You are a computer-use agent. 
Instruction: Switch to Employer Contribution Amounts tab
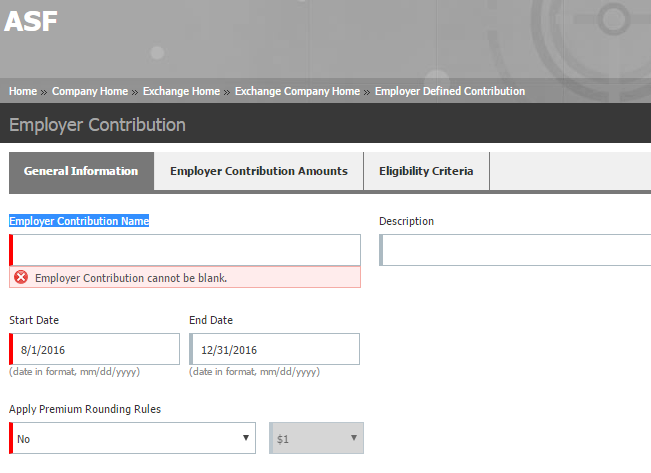click(259, 171)
